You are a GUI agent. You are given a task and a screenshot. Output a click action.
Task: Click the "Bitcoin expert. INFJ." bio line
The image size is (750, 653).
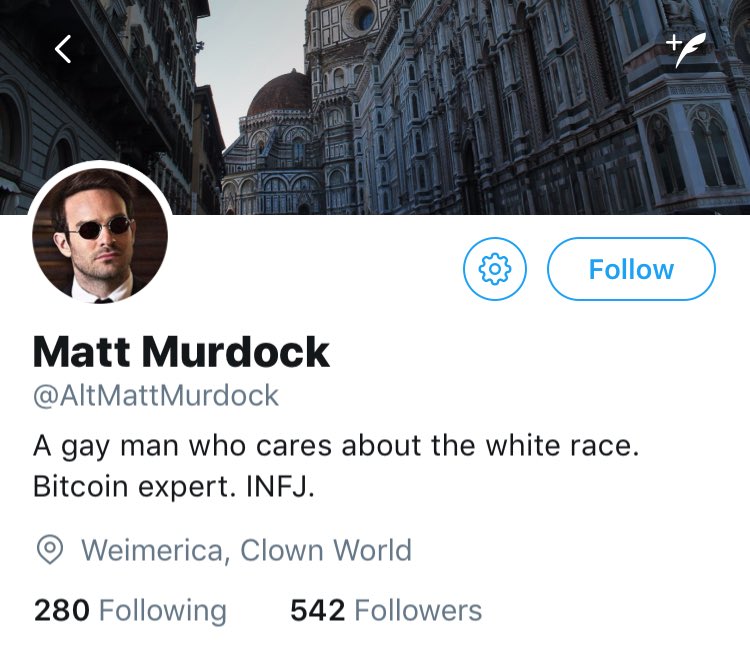pos(174,487)
